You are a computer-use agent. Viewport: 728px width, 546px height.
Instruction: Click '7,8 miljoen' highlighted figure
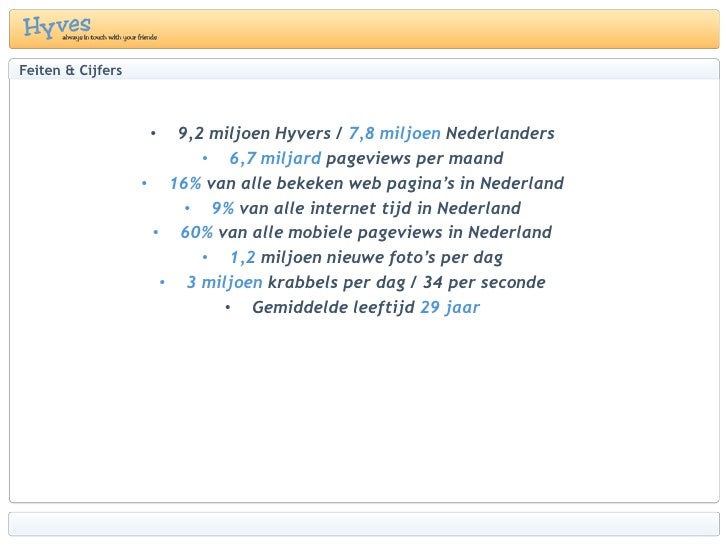click(395, 133)
